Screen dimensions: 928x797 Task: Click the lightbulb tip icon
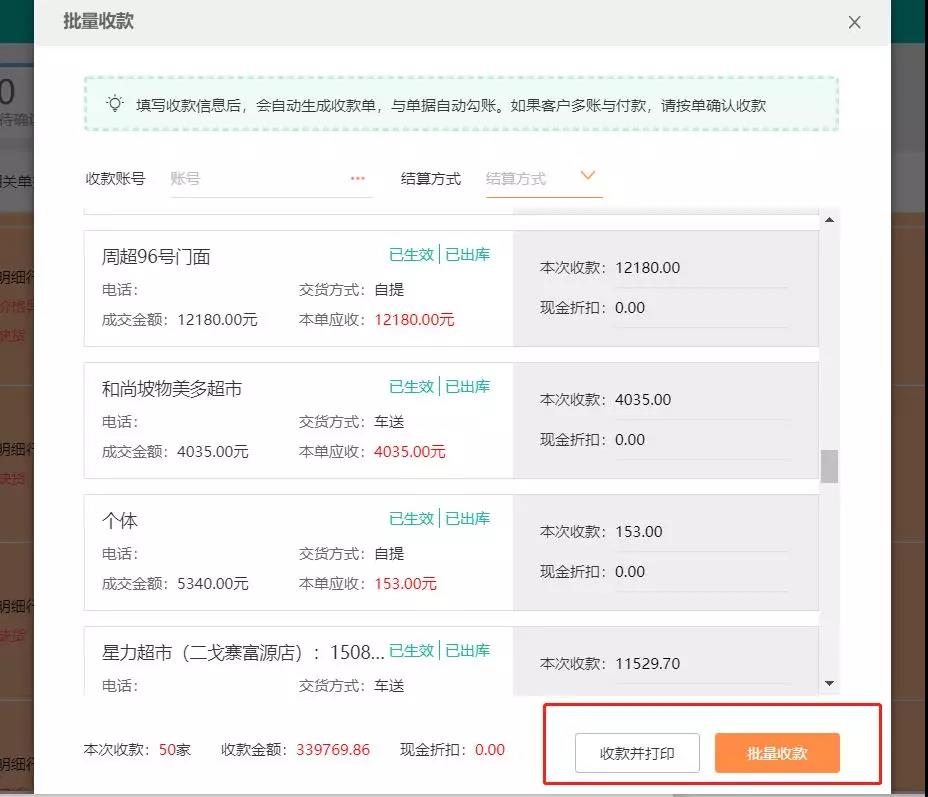tap(116, 103)
